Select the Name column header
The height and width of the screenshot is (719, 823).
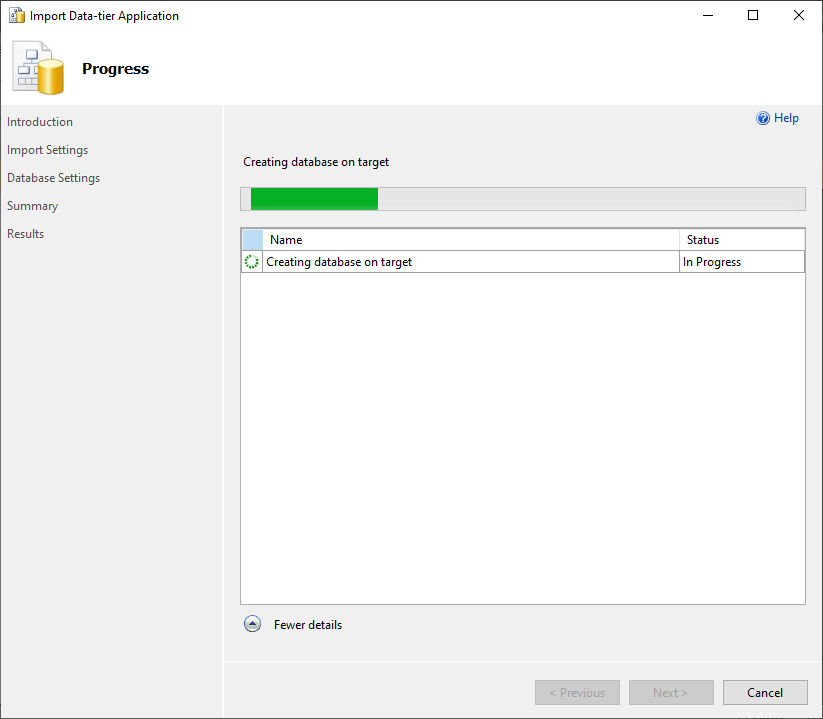coord(286,239)
